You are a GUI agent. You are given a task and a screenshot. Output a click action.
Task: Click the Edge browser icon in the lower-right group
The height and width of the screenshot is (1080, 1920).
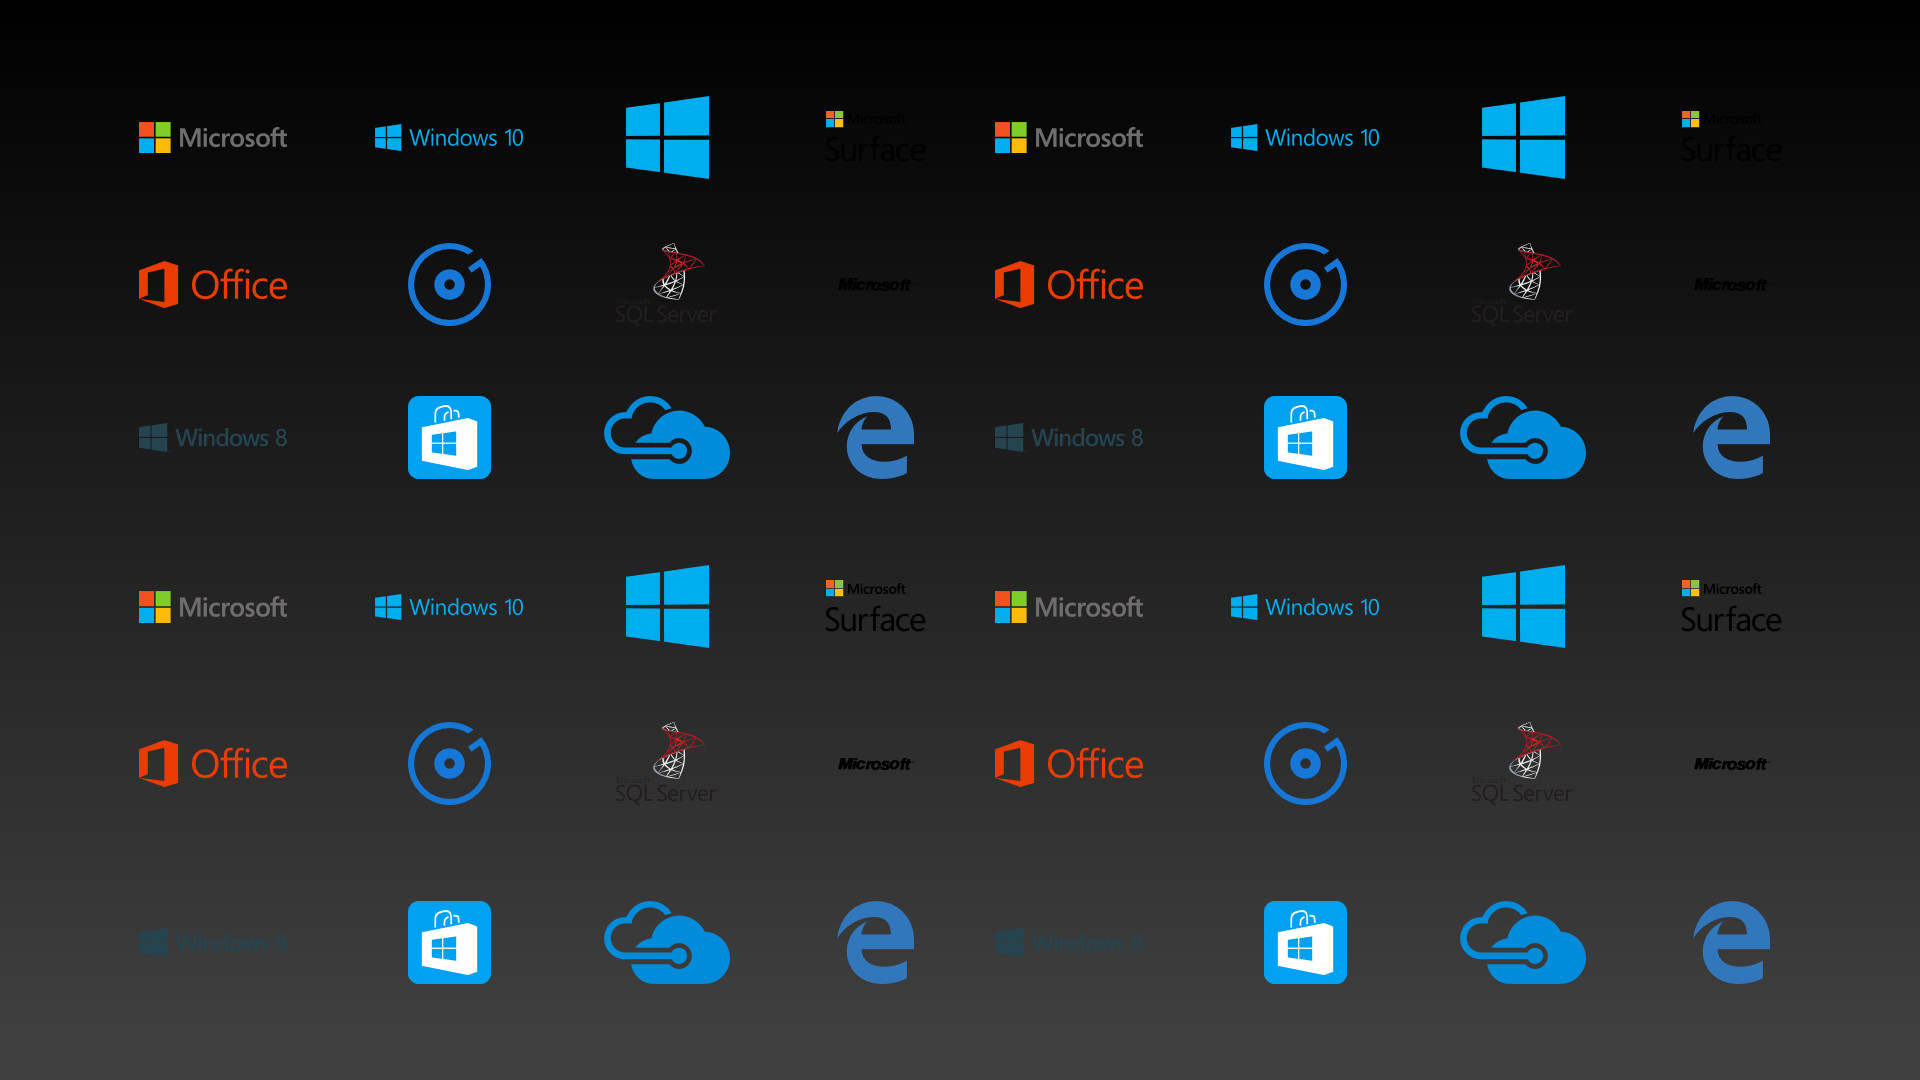[x=1732, y=943]
